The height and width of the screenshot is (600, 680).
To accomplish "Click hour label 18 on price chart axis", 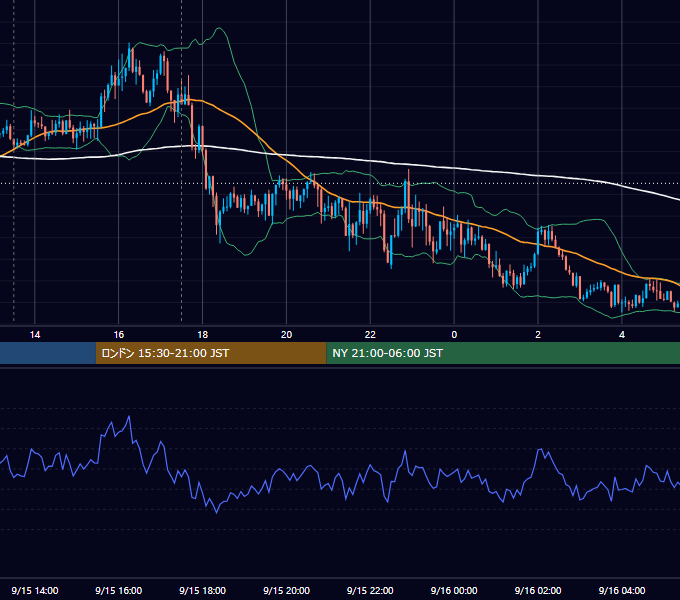I will [203, 335].
